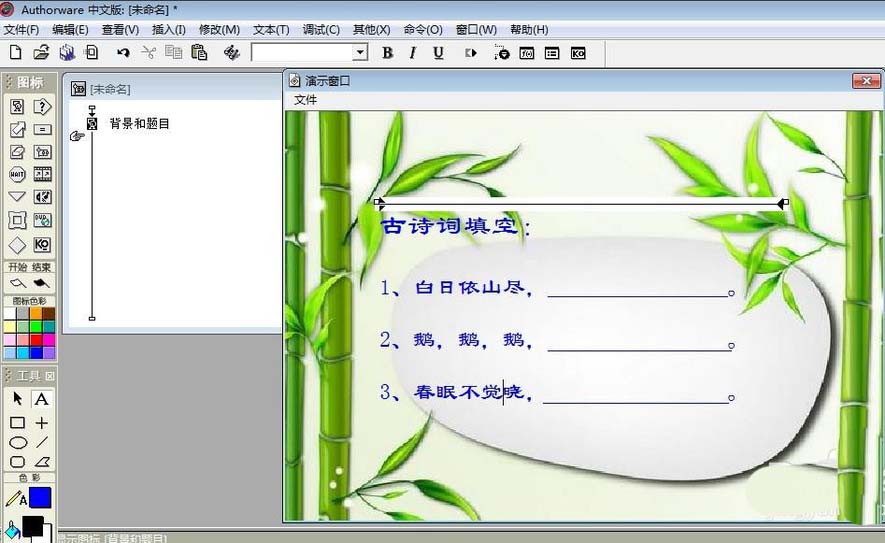Toggle Italic formatting
885x543 pixels.
413,52
